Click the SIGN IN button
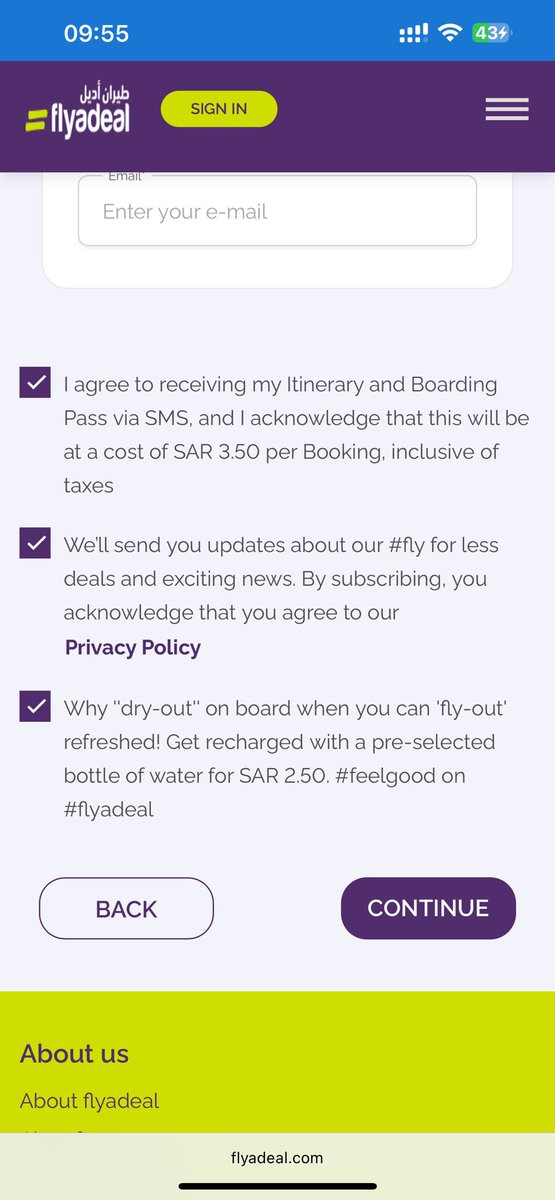 click(x=219, y=108)
